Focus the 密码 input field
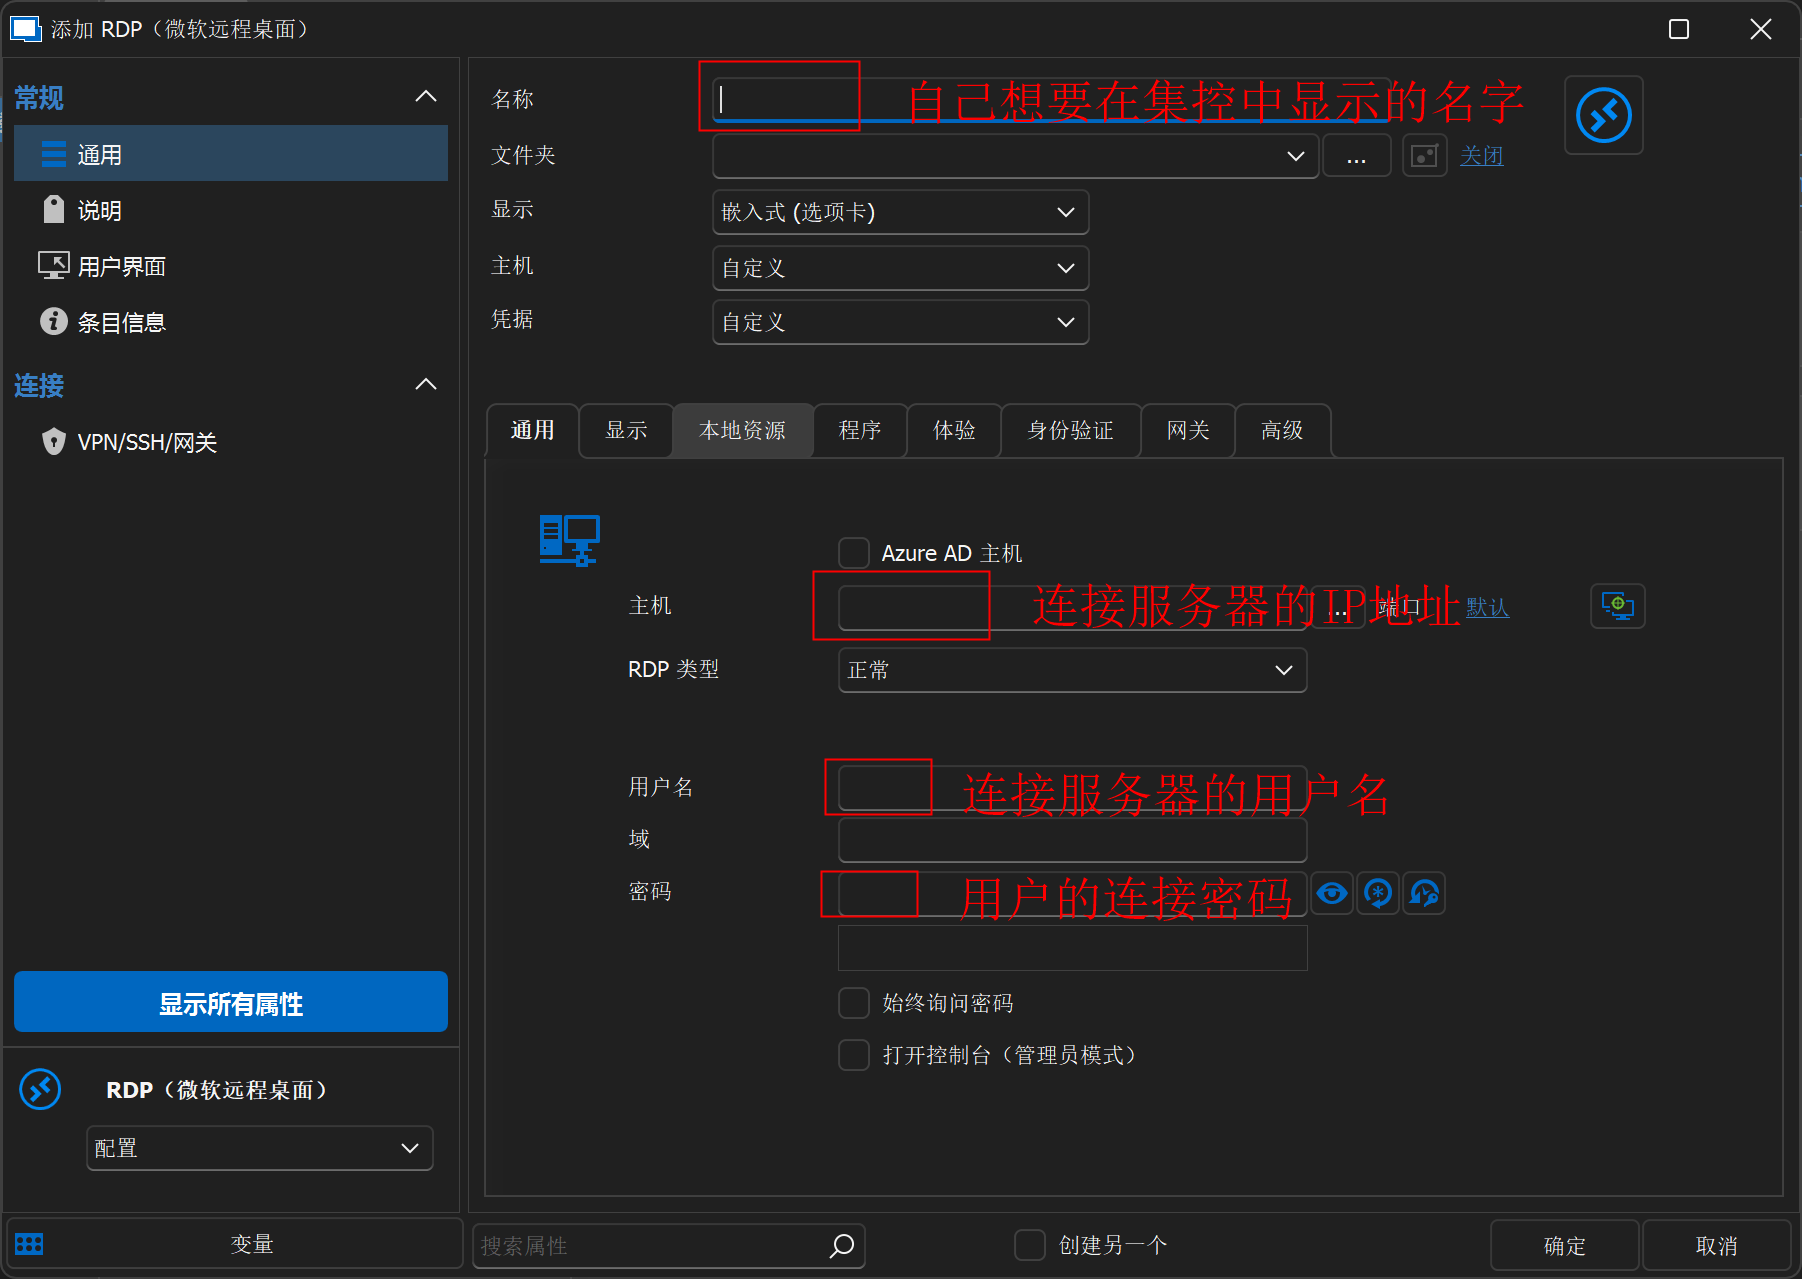The width and height of the screenshot is (1802, 1279). coord(1072,893)
